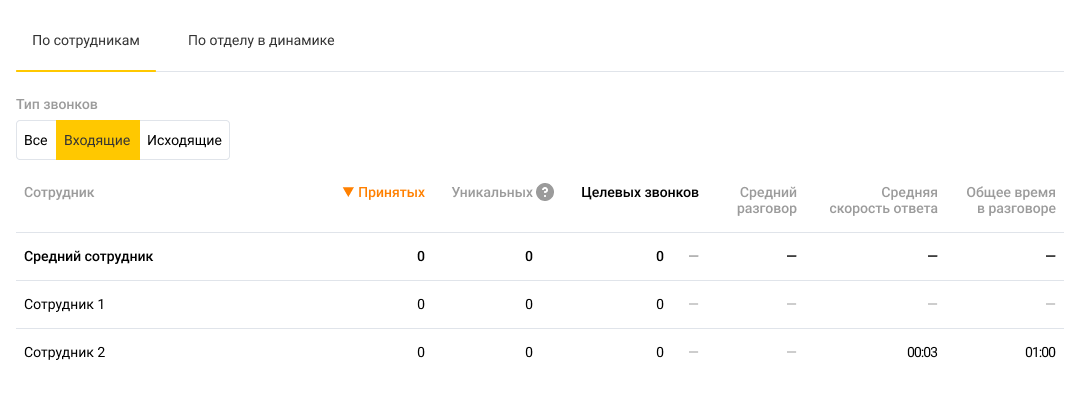Select the Входящие call type filter
This screenshot has height=400, width=1080.
tap(97, 140)
